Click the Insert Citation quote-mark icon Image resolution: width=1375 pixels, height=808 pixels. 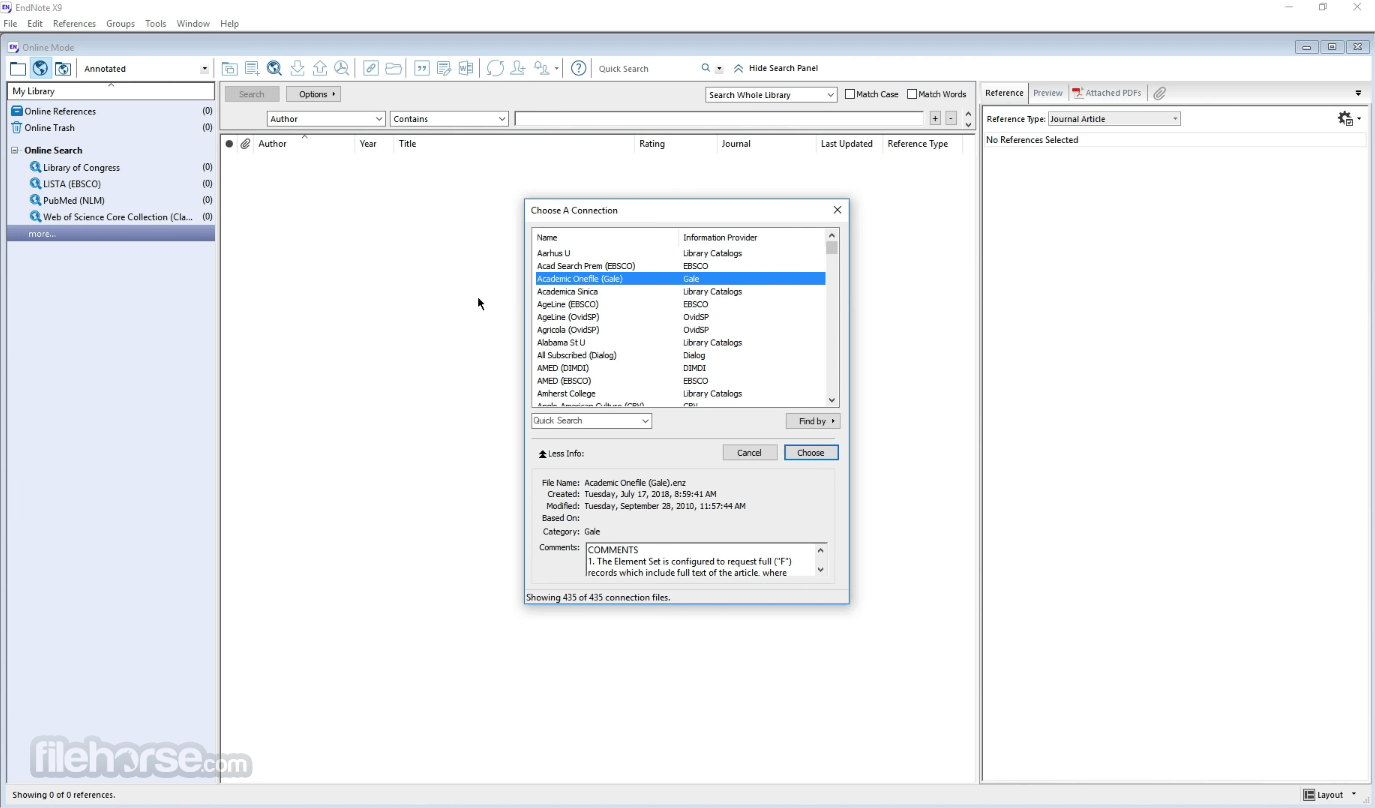421,69
